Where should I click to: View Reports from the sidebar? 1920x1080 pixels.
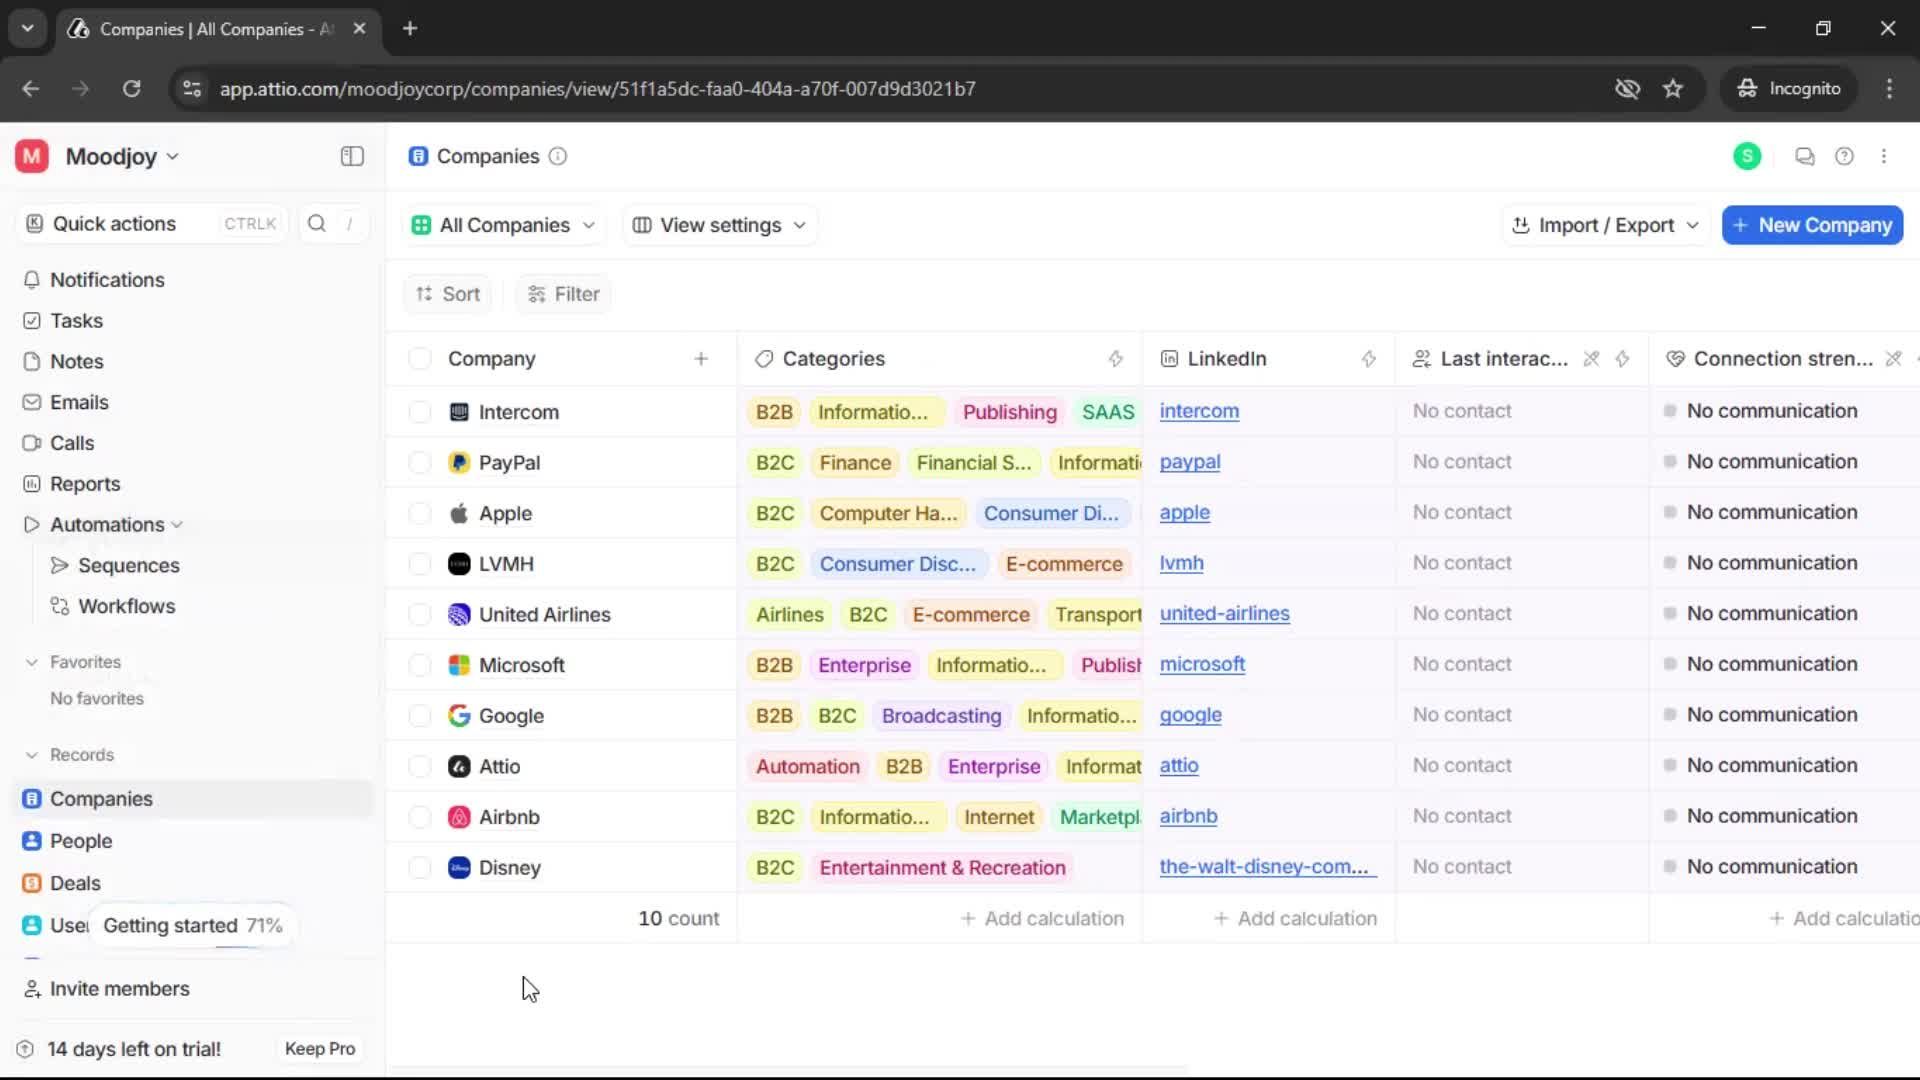point(84,483)
